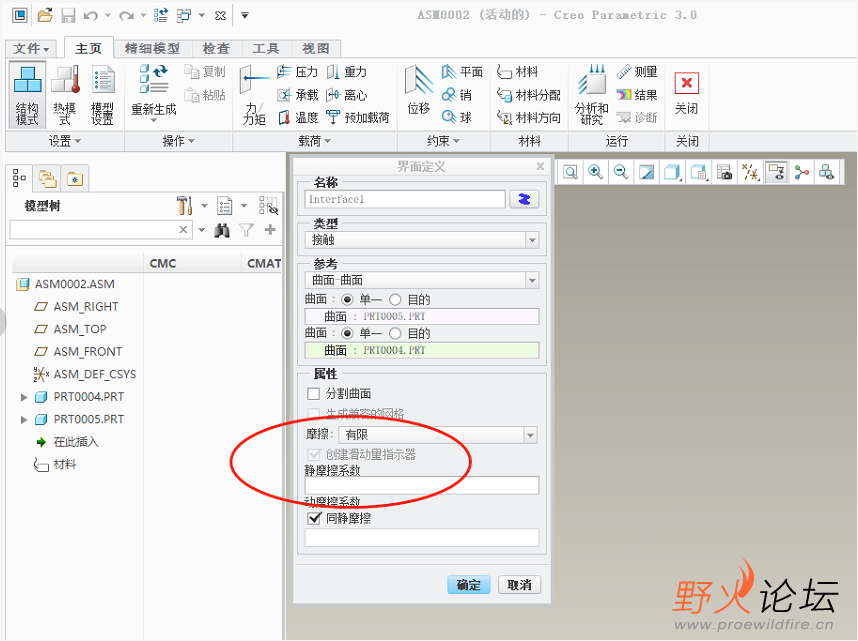Create 销 pin constraint

[457, 95]
